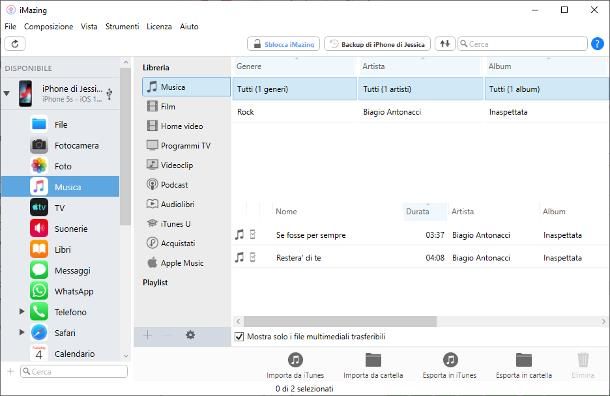Select Rock in the Genere column
Screen dimensions: 610x396
point(294,112)
